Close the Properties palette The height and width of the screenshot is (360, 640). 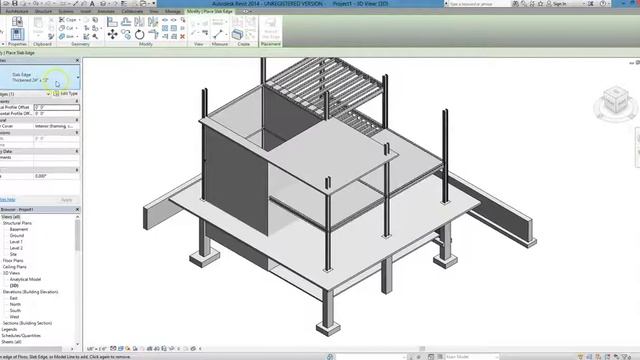click(x=78, y=60)
